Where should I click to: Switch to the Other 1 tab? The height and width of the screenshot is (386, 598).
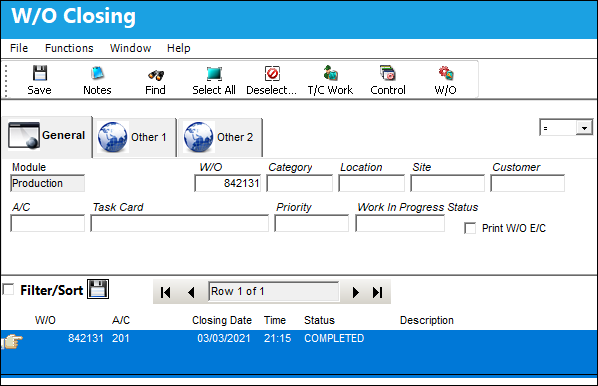click(135, 137)
